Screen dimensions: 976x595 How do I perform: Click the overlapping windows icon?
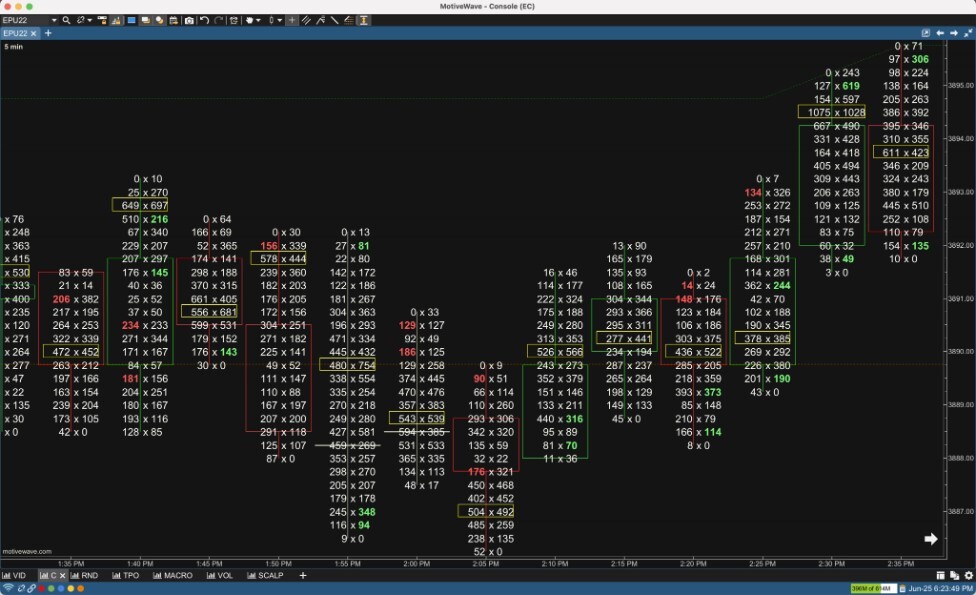tap(146, 20)
